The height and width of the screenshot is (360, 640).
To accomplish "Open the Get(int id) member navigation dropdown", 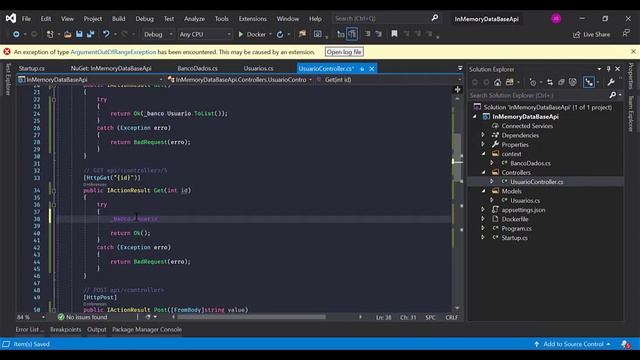I will pyautogui.click(x=388, y=80).
